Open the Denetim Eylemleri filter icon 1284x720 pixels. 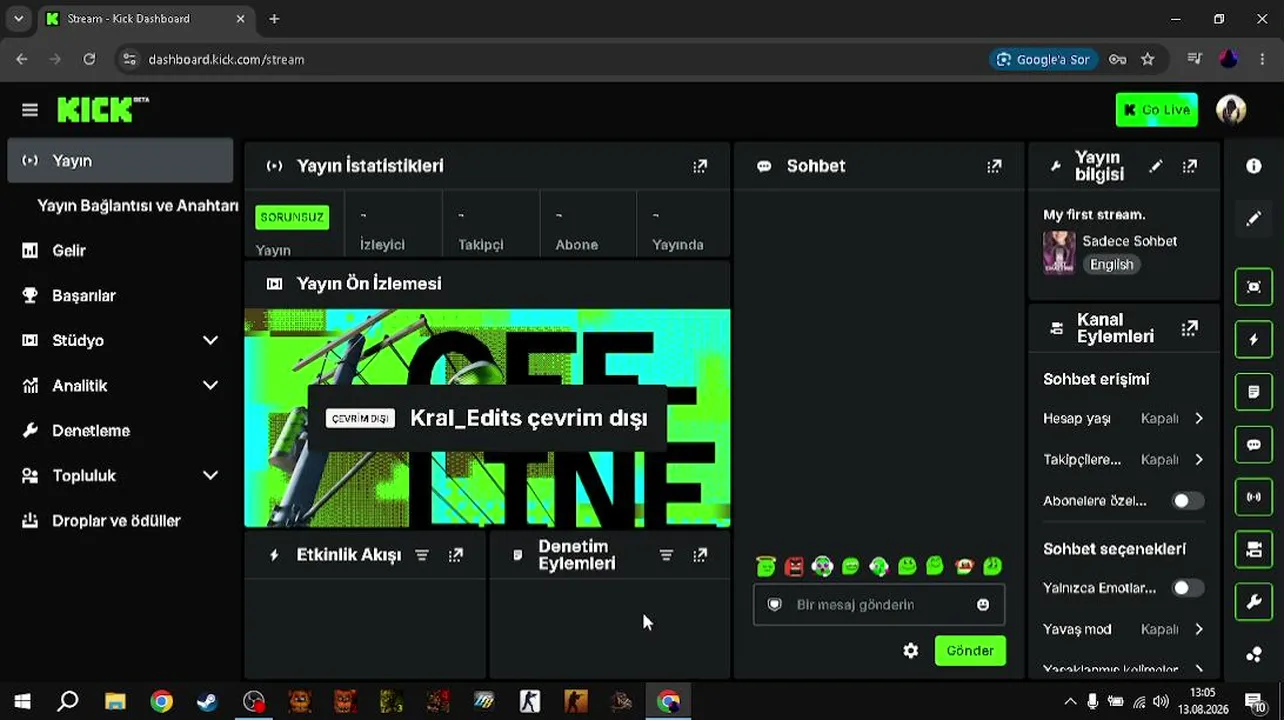pos(666,555)
